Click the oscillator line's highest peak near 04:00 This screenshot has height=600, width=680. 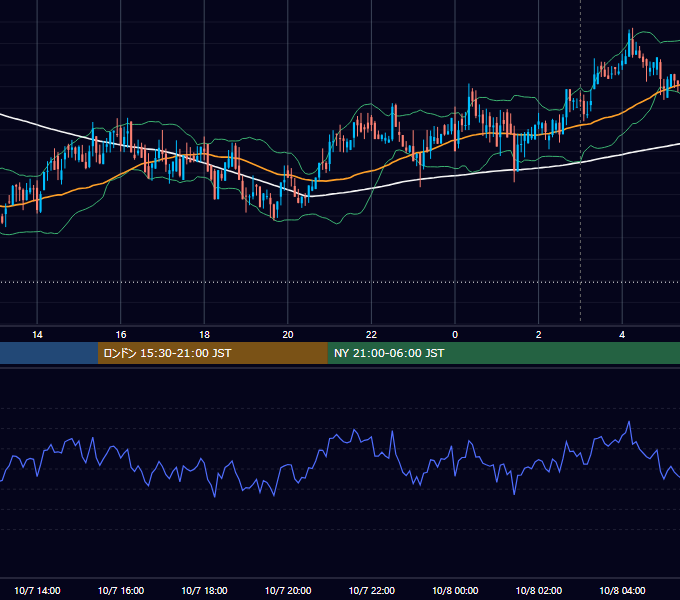[629, 422]
